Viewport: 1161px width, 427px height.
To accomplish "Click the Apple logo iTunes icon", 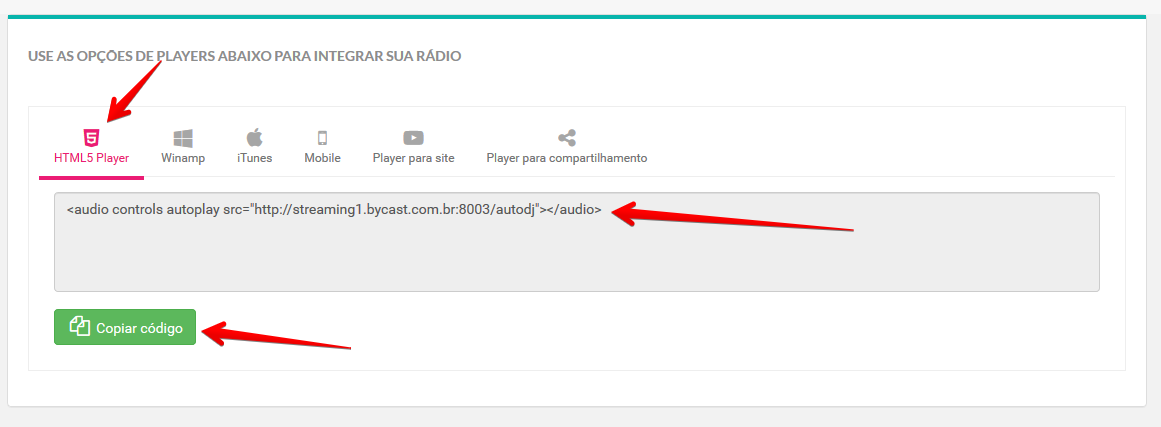I will (x=255, y=138).
